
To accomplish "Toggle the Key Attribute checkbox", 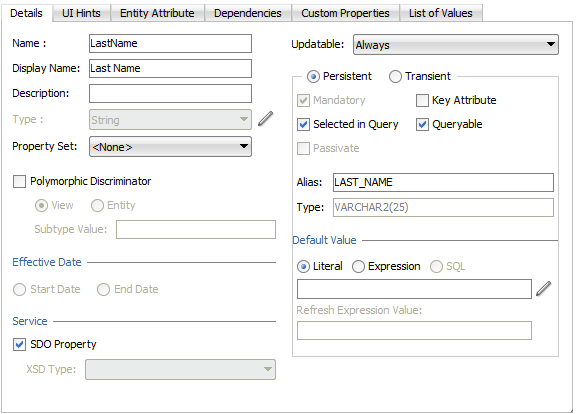I will click(422, 100).
